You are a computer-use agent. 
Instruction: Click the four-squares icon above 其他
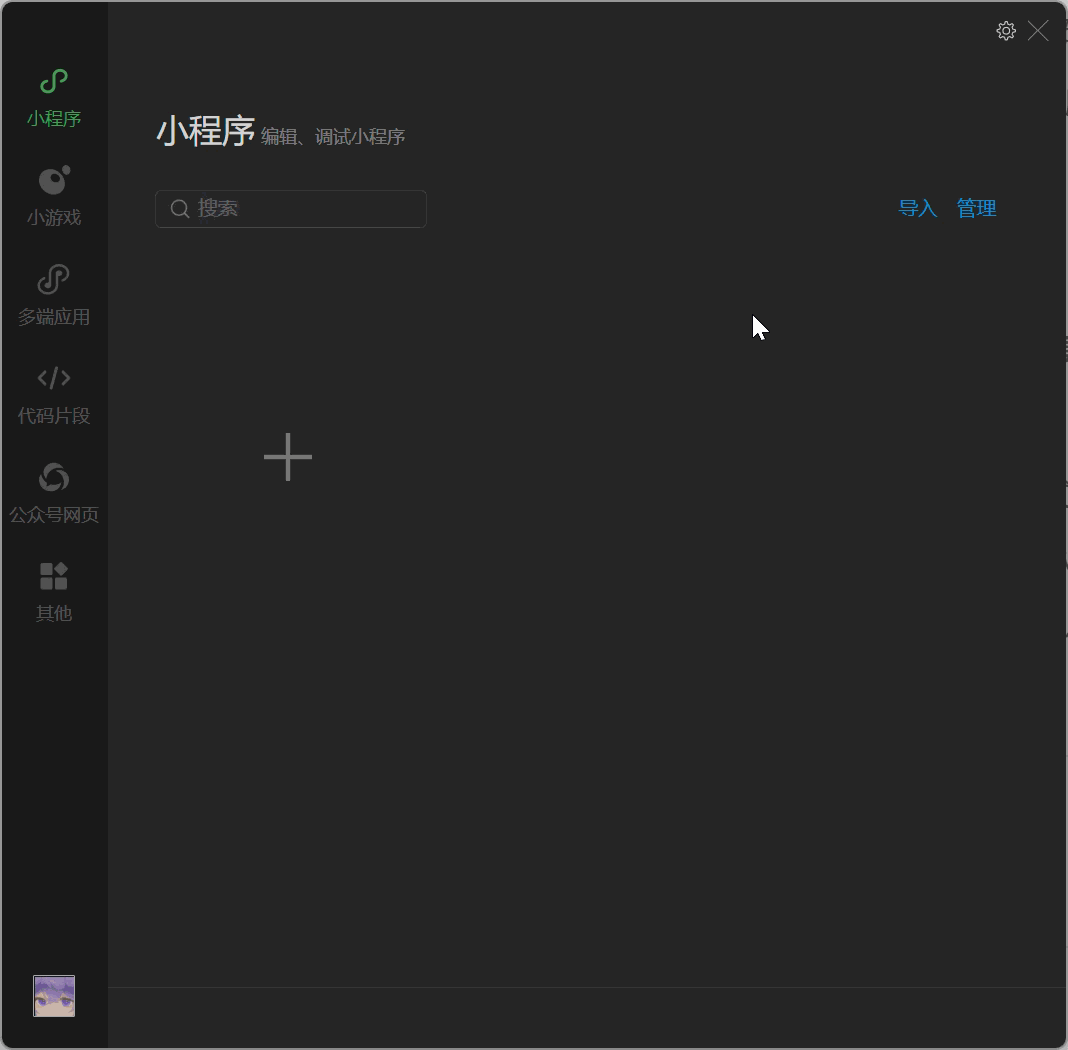point(53,576)
